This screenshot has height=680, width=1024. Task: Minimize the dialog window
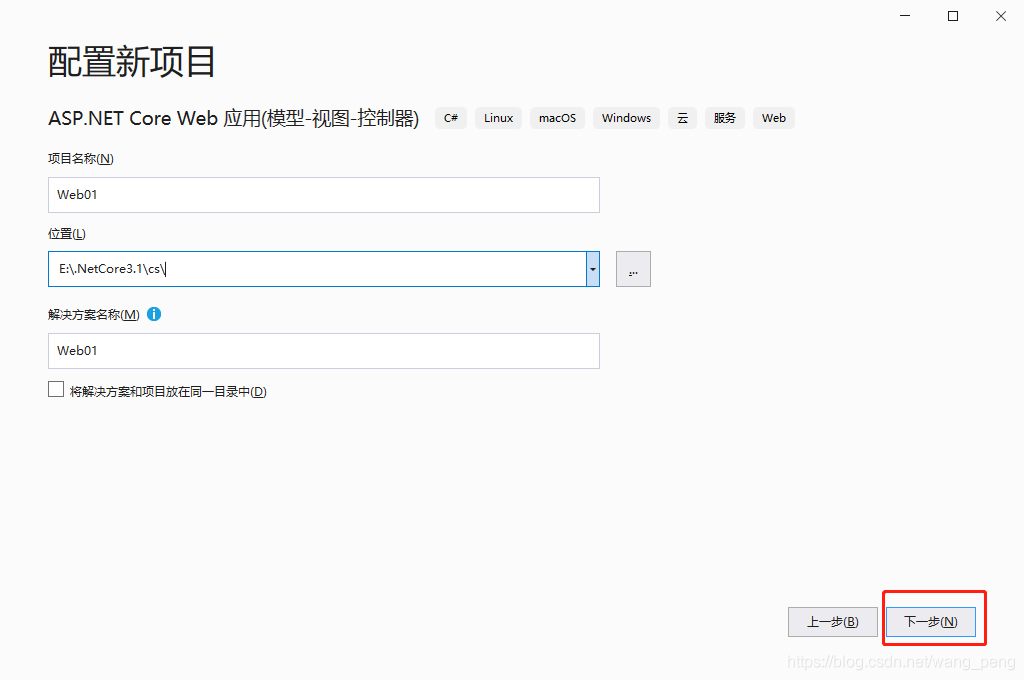point(905,16)
